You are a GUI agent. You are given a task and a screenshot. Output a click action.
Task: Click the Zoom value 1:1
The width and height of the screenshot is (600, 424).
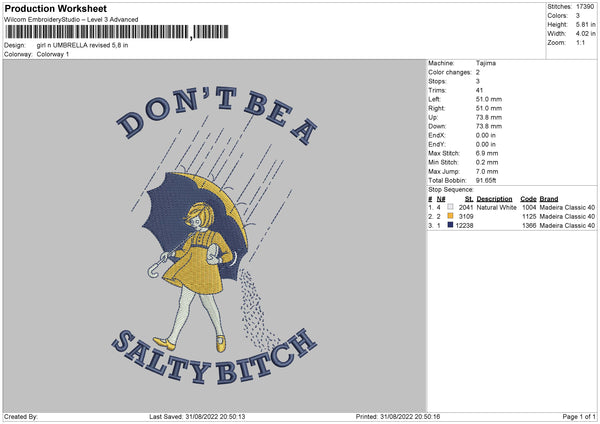coord(580,42)
